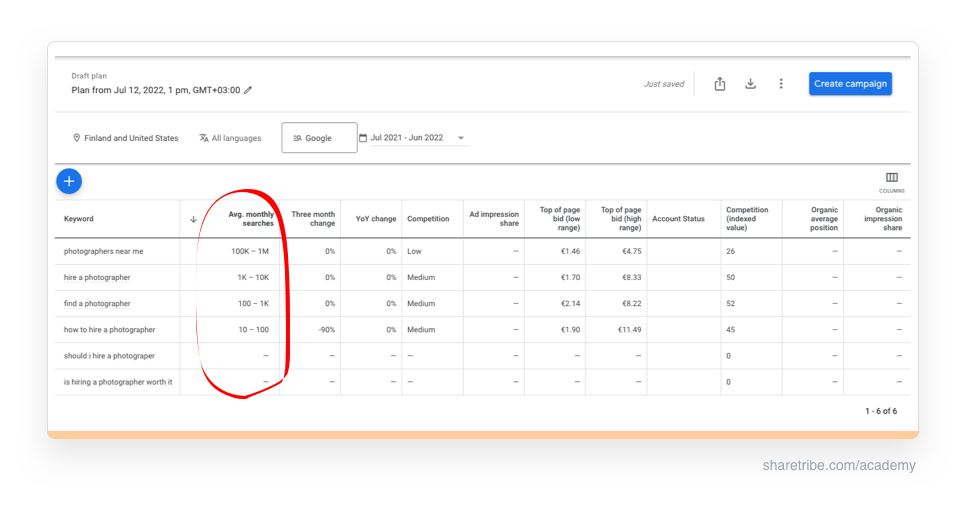
Task: Download keyword plan via download icon
Action: click(751, 84)
